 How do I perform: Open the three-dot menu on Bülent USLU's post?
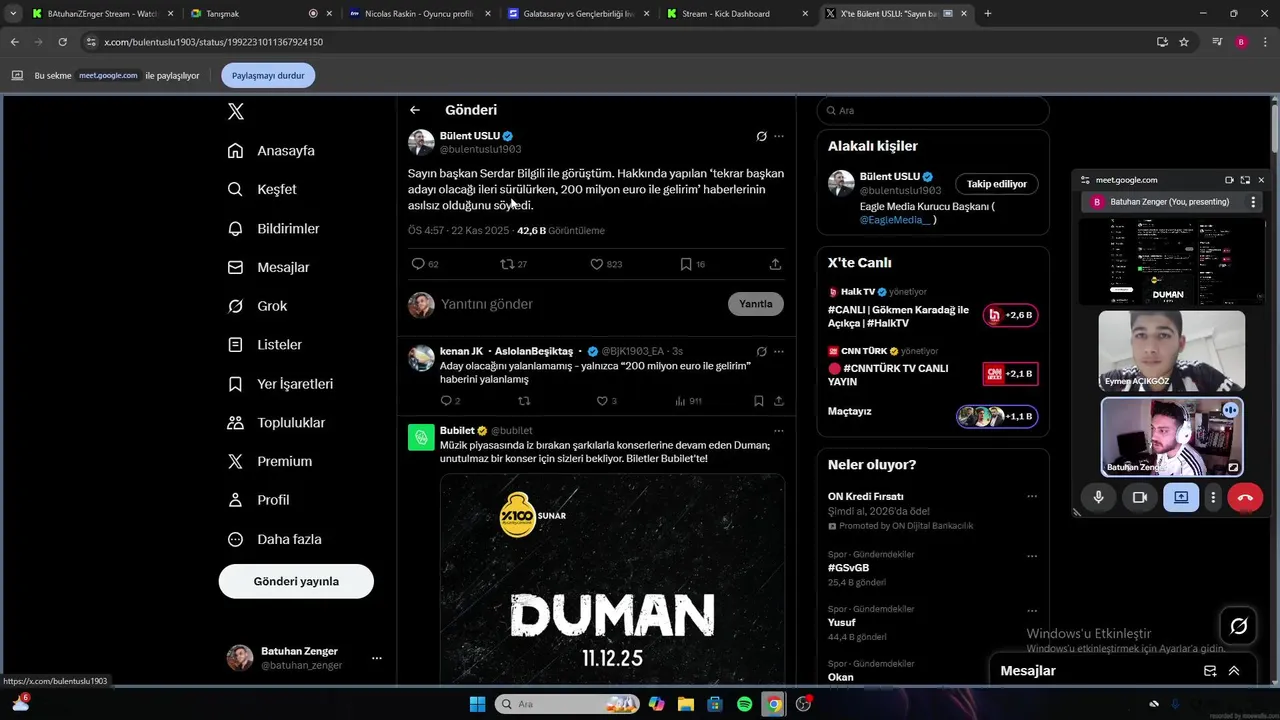pyautogui.click(x=779, y=136)
